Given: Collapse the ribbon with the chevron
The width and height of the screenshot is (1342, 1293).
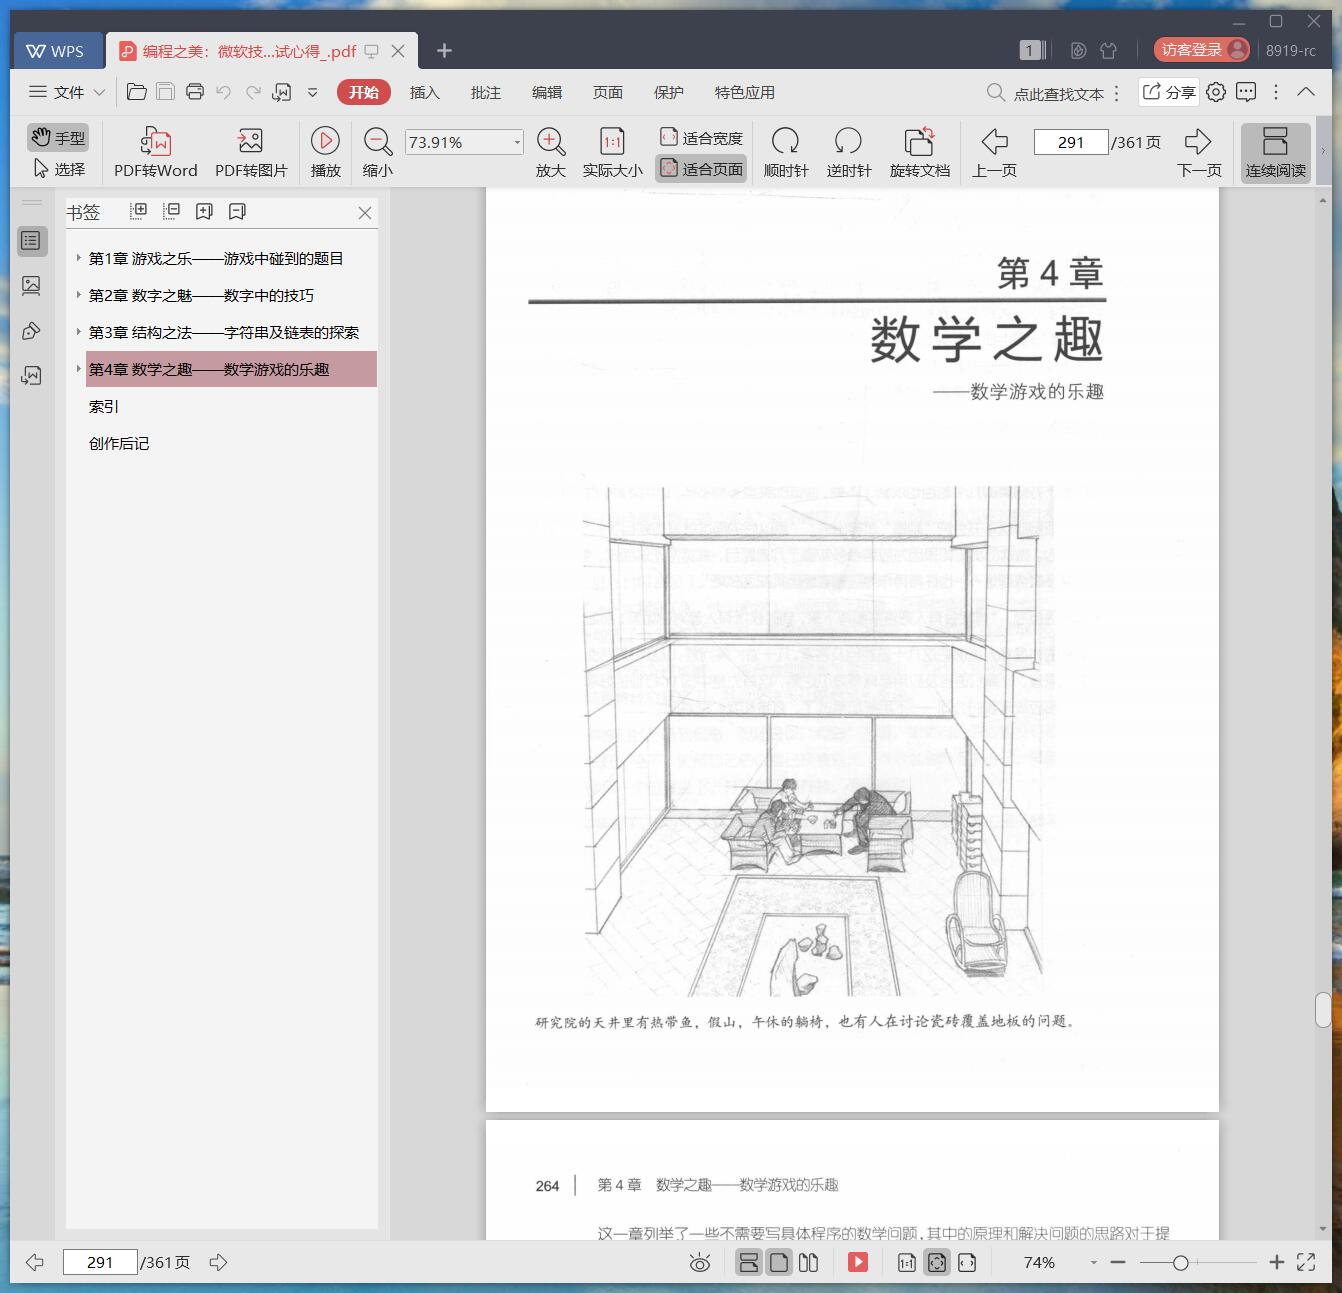Looking at the screenshot, I should pyautogui.click(x=1306, y=91).
